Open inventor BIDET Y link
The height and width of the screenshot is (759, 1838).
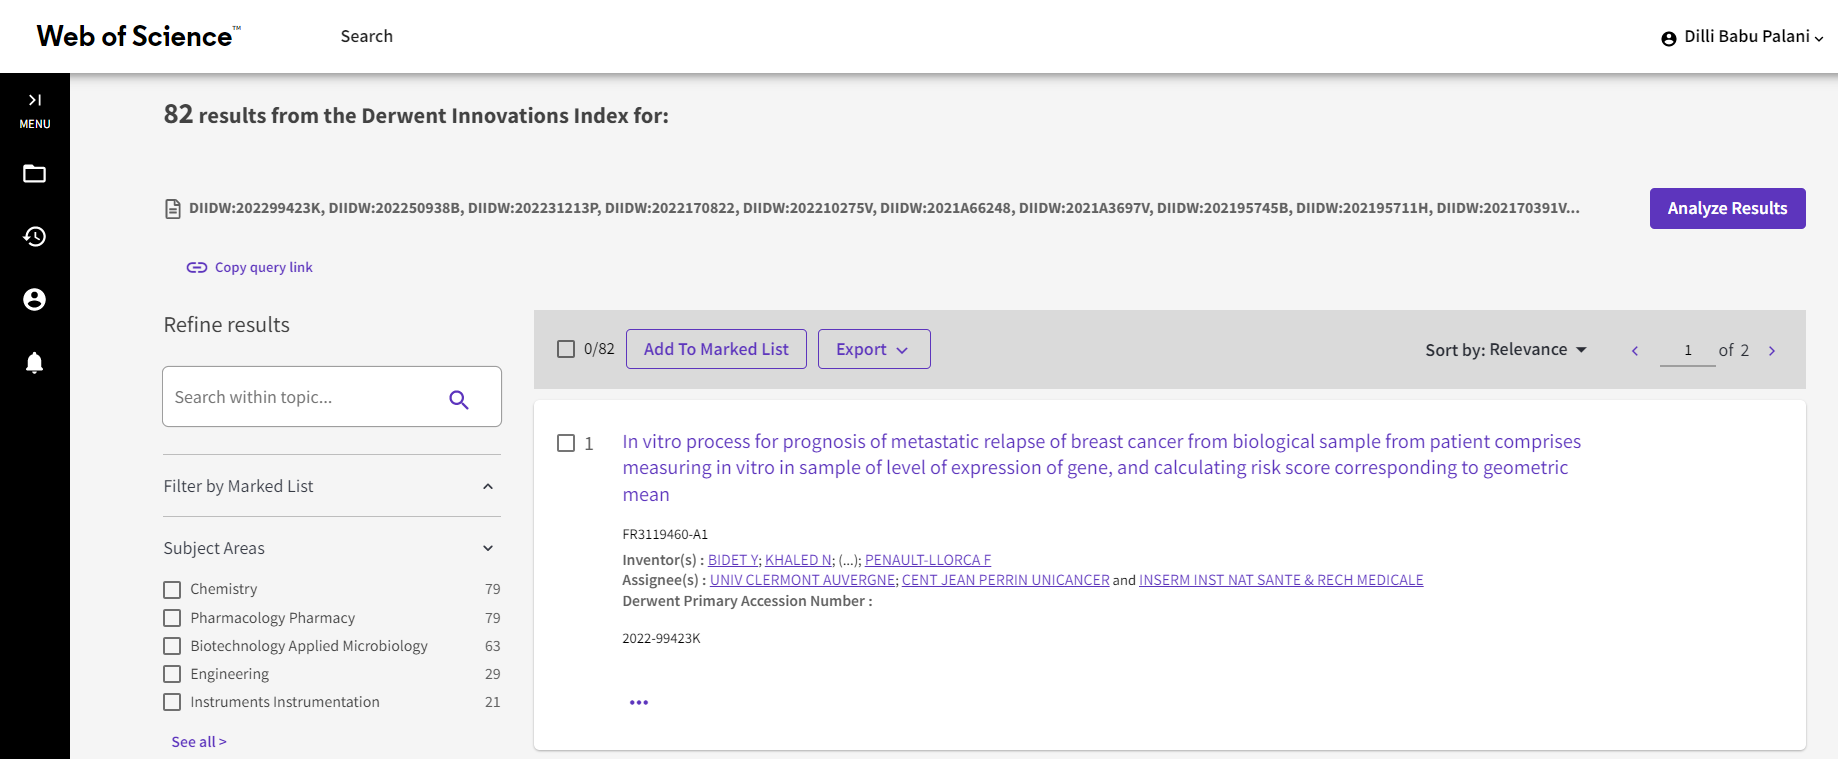click(x=733, y=560)
